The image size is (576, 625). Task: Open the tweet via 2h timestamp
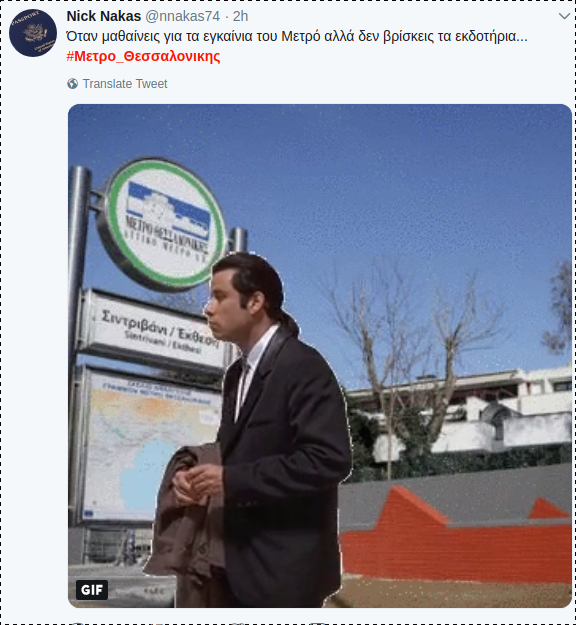click(x=240, y=16)
